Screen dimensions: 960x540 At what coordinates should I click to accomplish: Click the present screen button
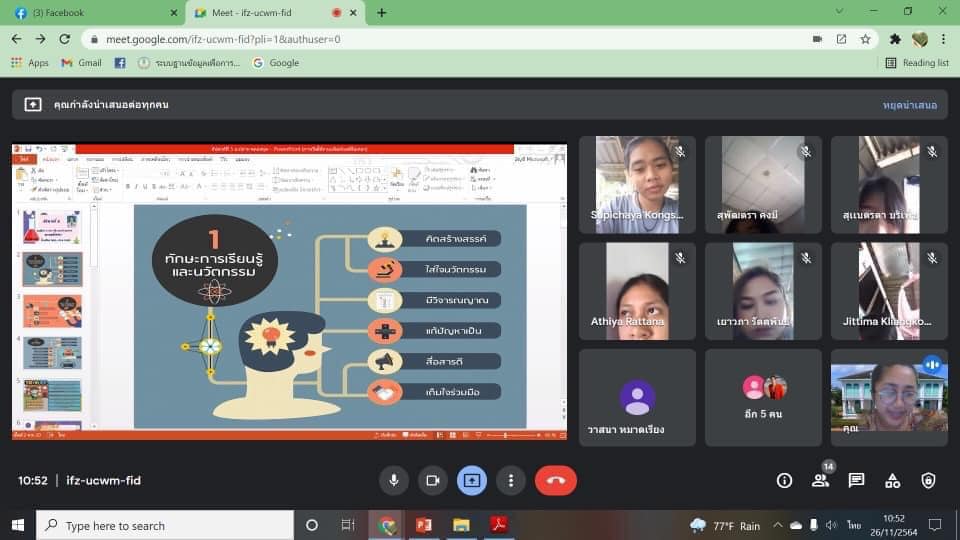[x=472, y=480]
